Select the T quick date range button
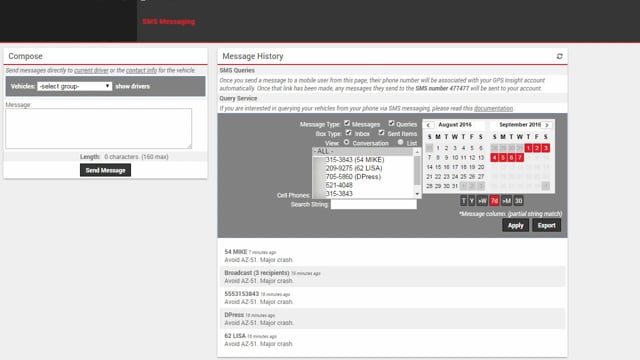Image resolution: width=640 pixels, height=360 pixels. coord(463,201)
